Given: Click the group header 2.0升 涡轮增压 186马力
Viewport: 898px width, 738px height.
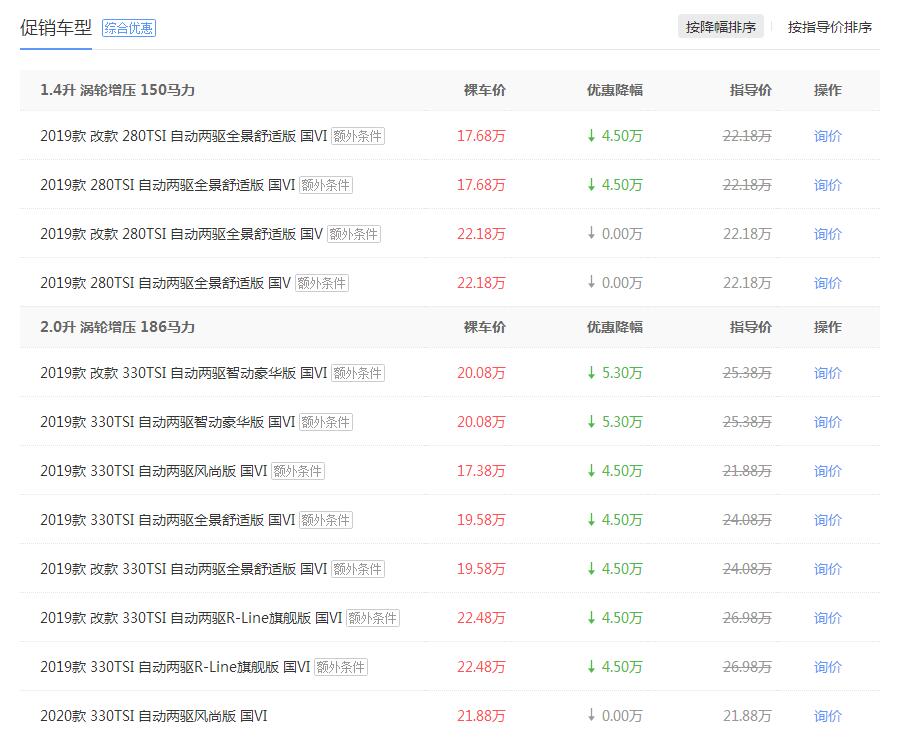Looking at the screenshot, I should click(x=117, y=327).
